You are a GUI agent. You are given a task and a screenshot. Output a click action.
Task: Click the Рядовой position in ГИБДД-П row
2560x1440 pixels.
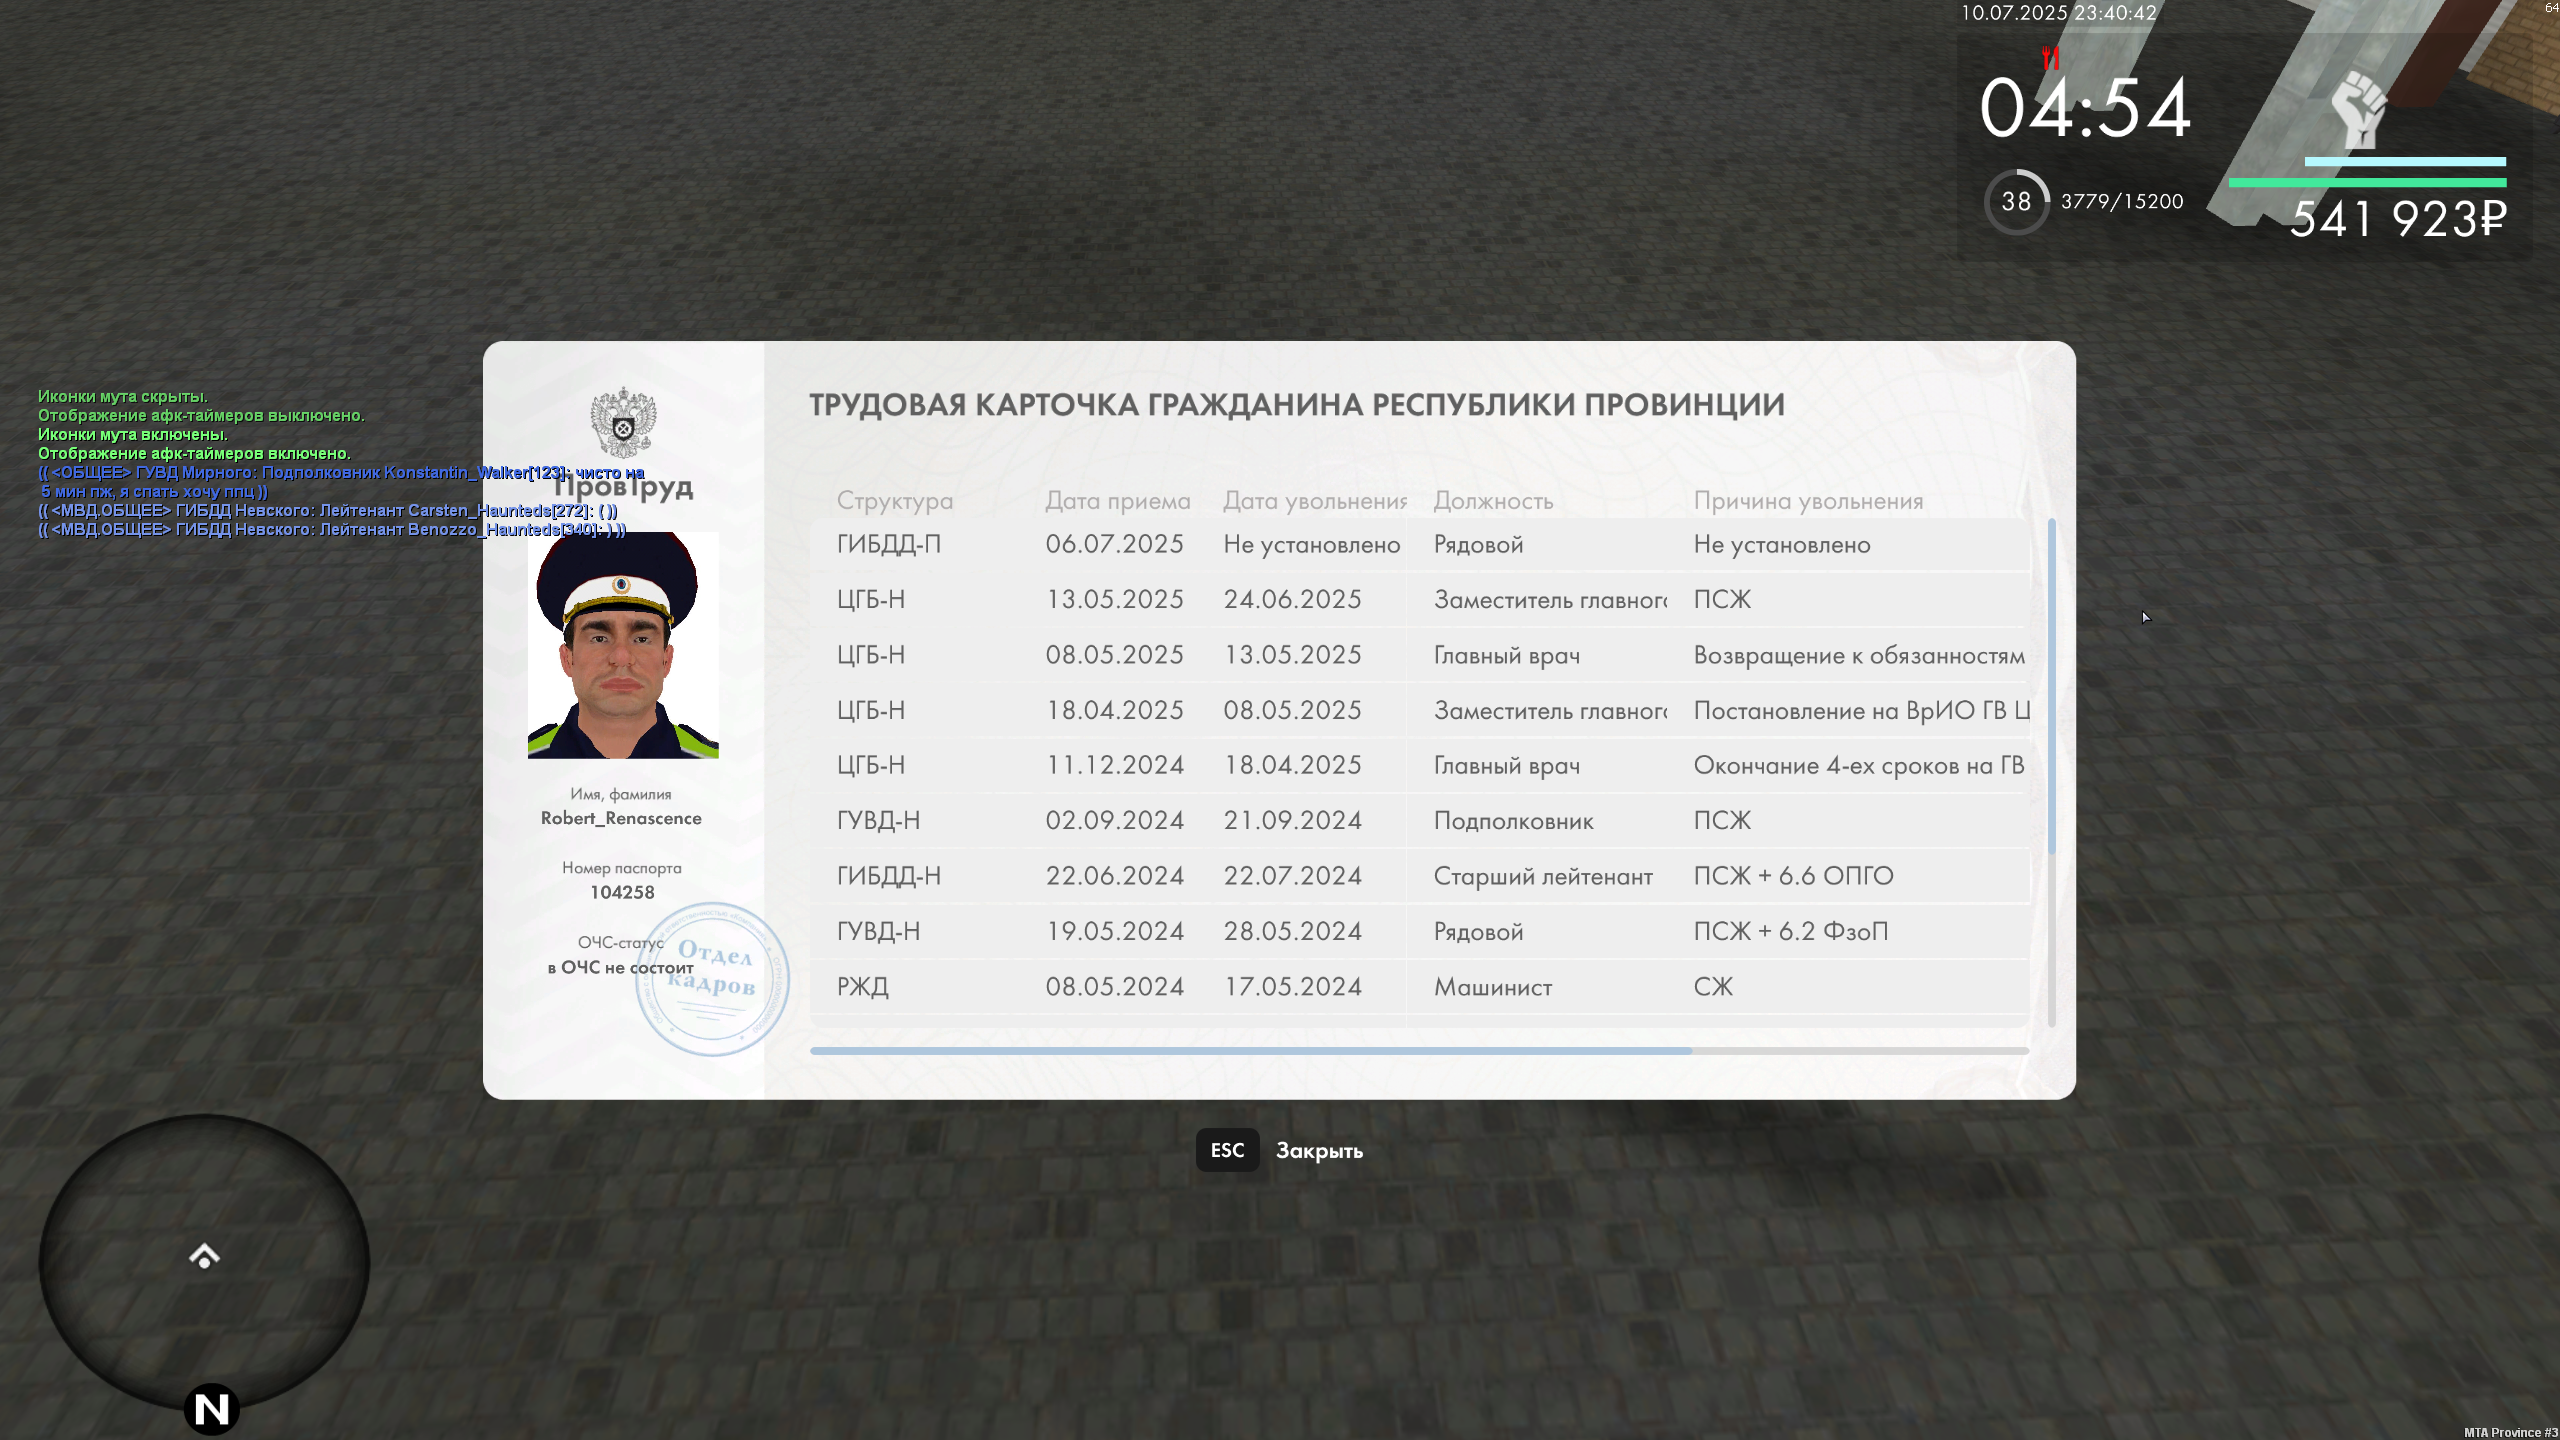(x=1478, y=545)
